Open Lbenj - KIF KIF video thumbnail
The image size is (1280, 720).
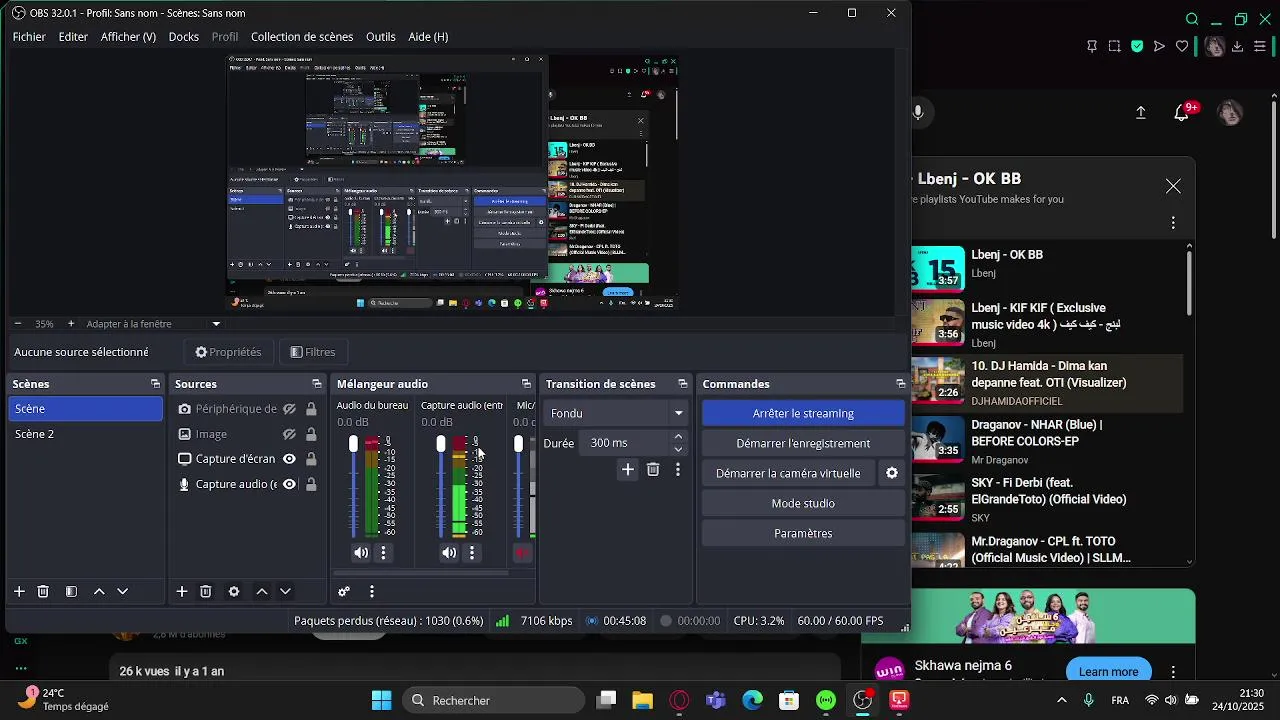[x=938, y=322]
